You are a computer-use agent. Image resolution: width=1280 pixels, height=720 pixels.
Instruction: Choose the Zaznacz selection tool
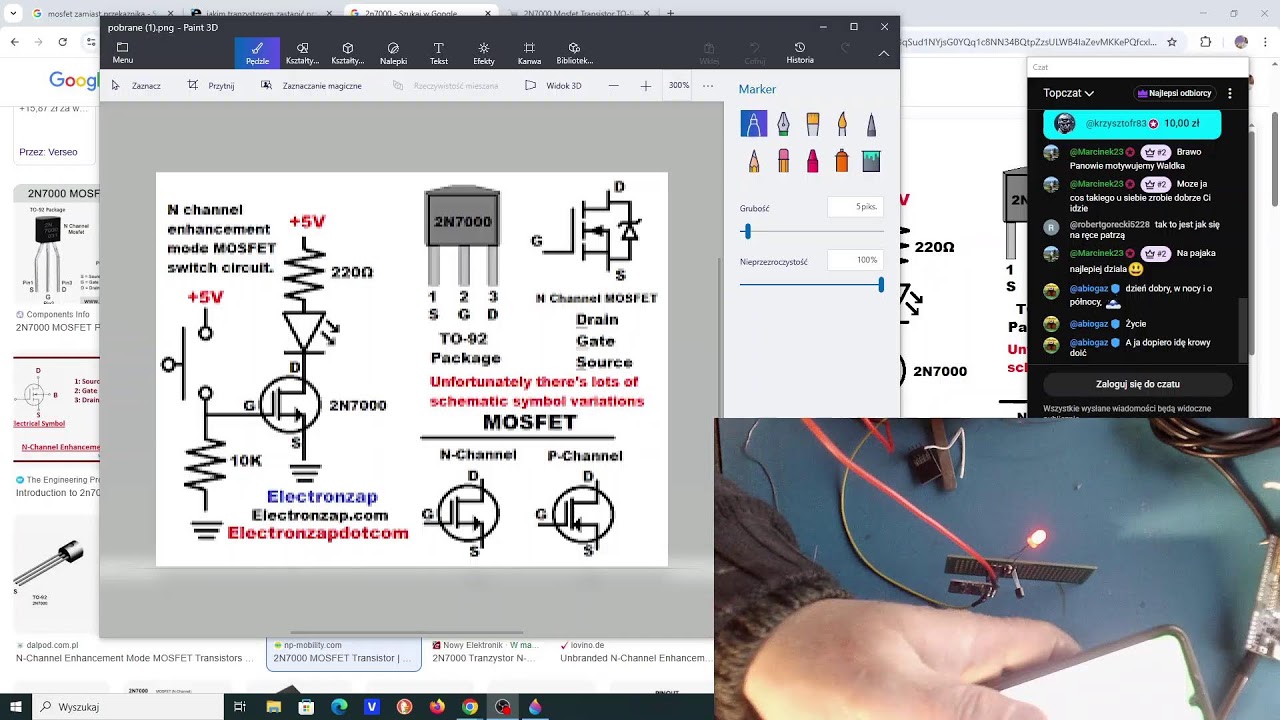[x=136, y=86]
